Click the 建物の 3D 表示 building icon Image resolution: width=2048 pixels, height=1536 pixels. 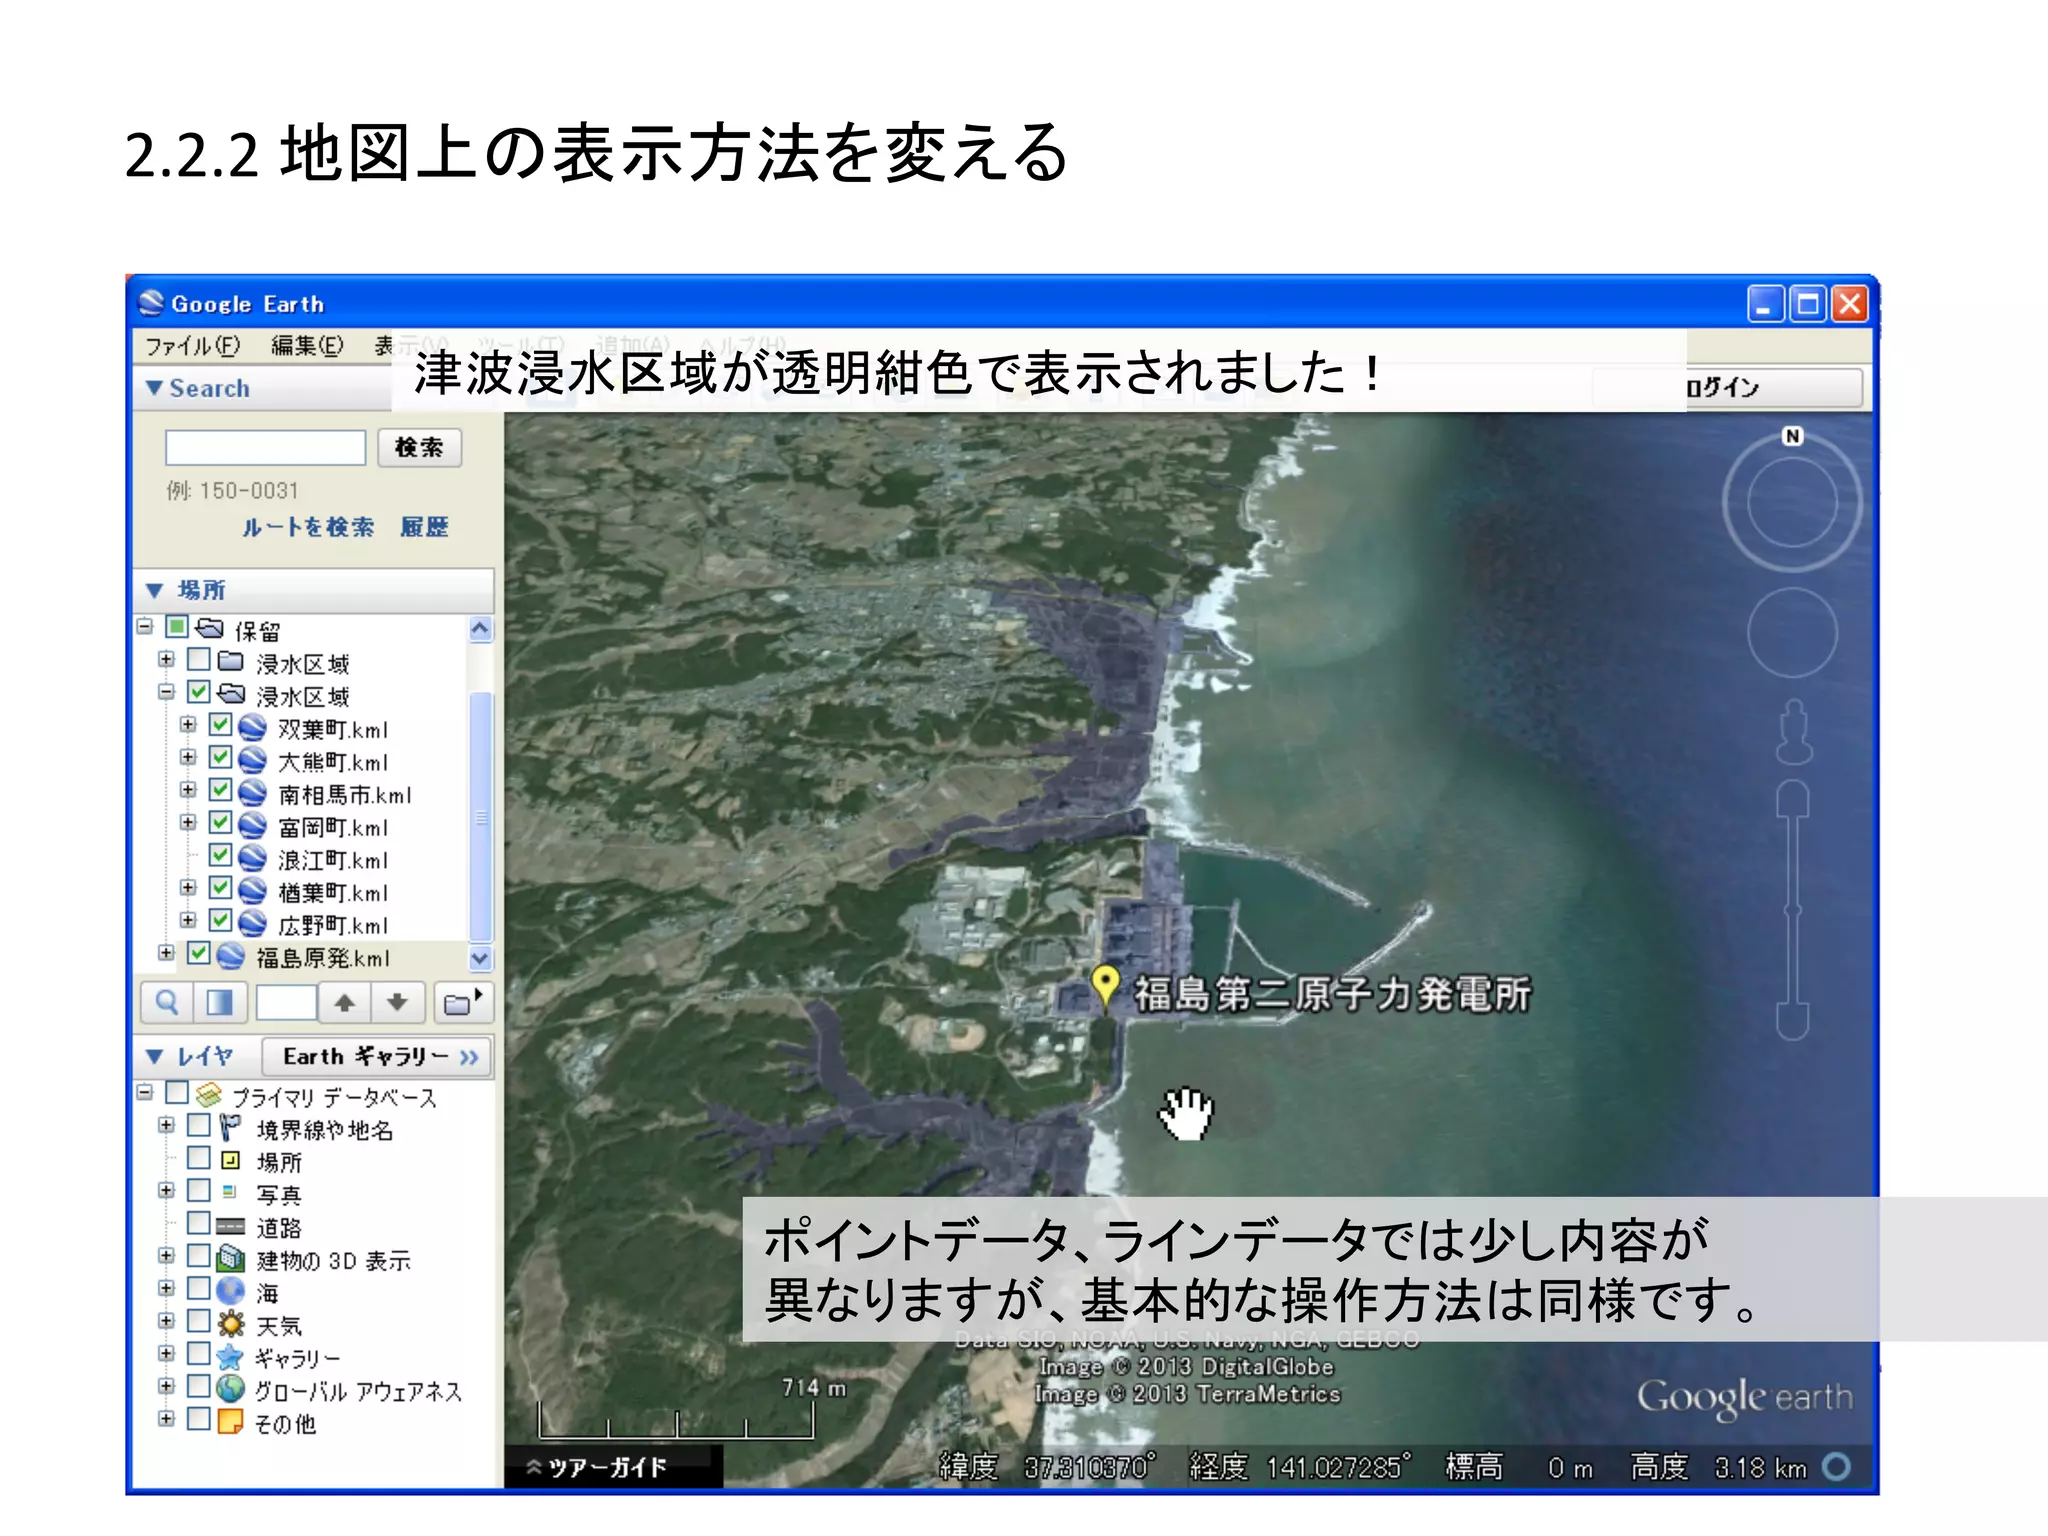click(231, 1258)
